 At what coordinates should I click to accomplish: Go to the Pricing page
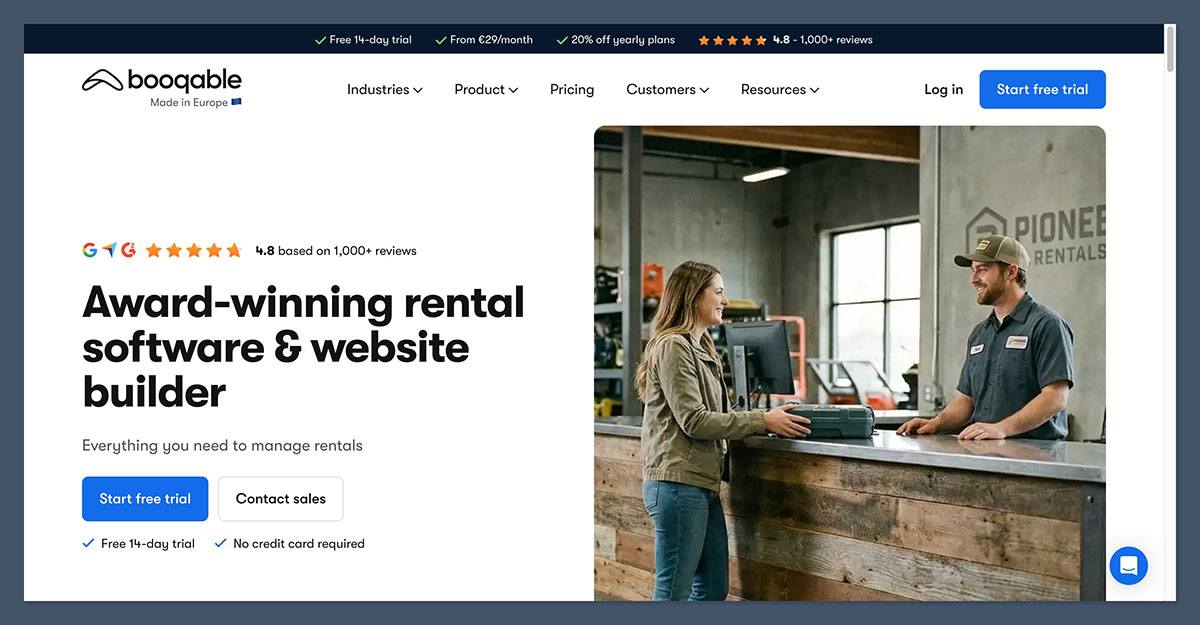572,90
